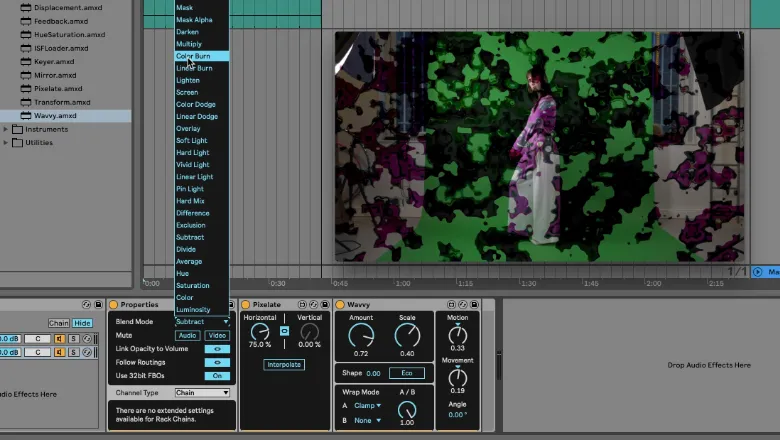Click the Instruments folder icon

point(17,129)
